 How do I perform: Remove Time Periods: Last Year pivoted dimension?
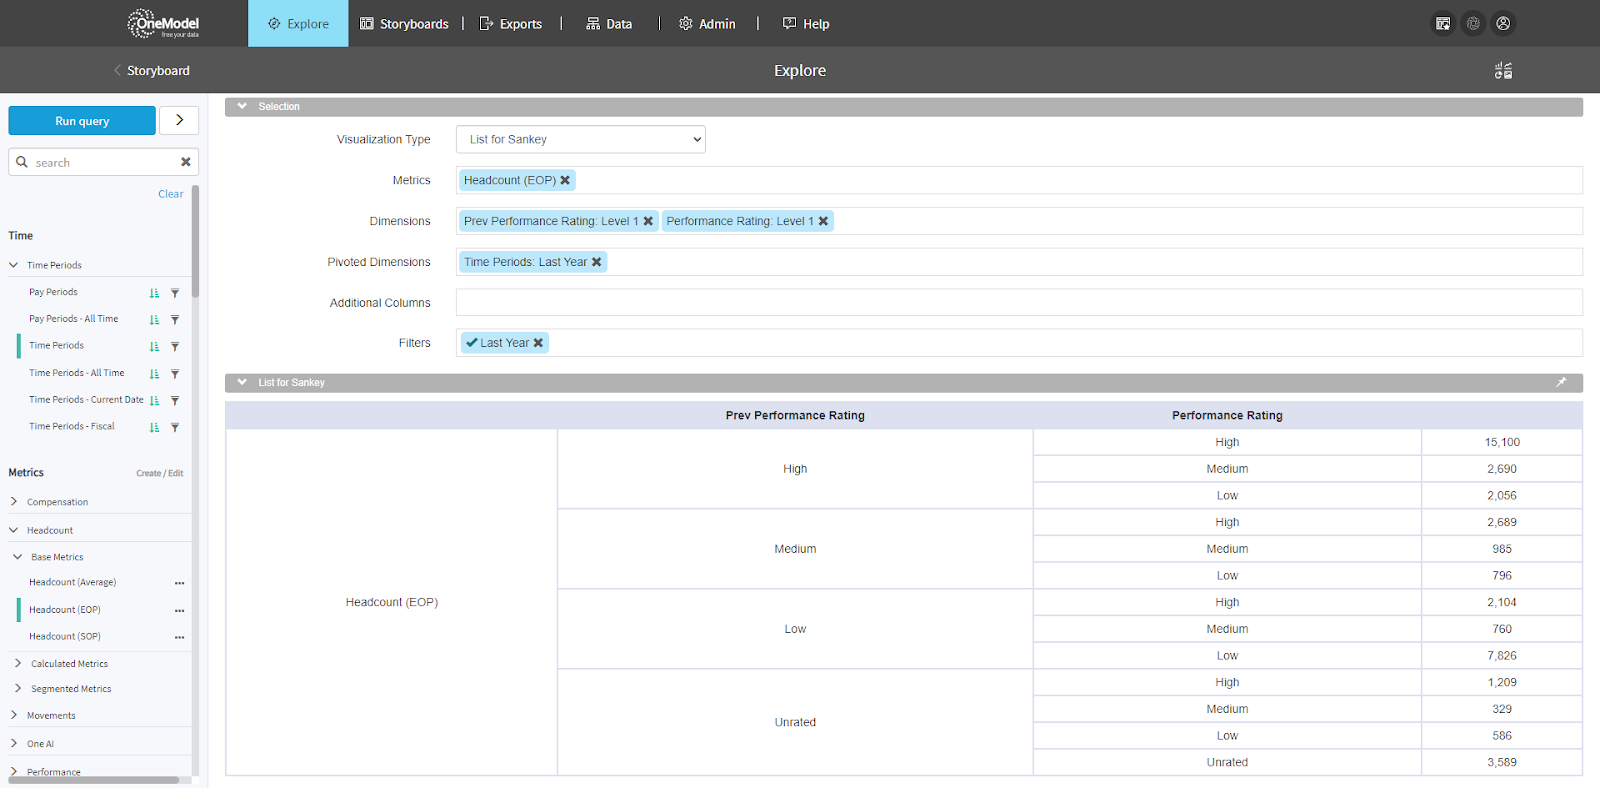click(596, 262)
